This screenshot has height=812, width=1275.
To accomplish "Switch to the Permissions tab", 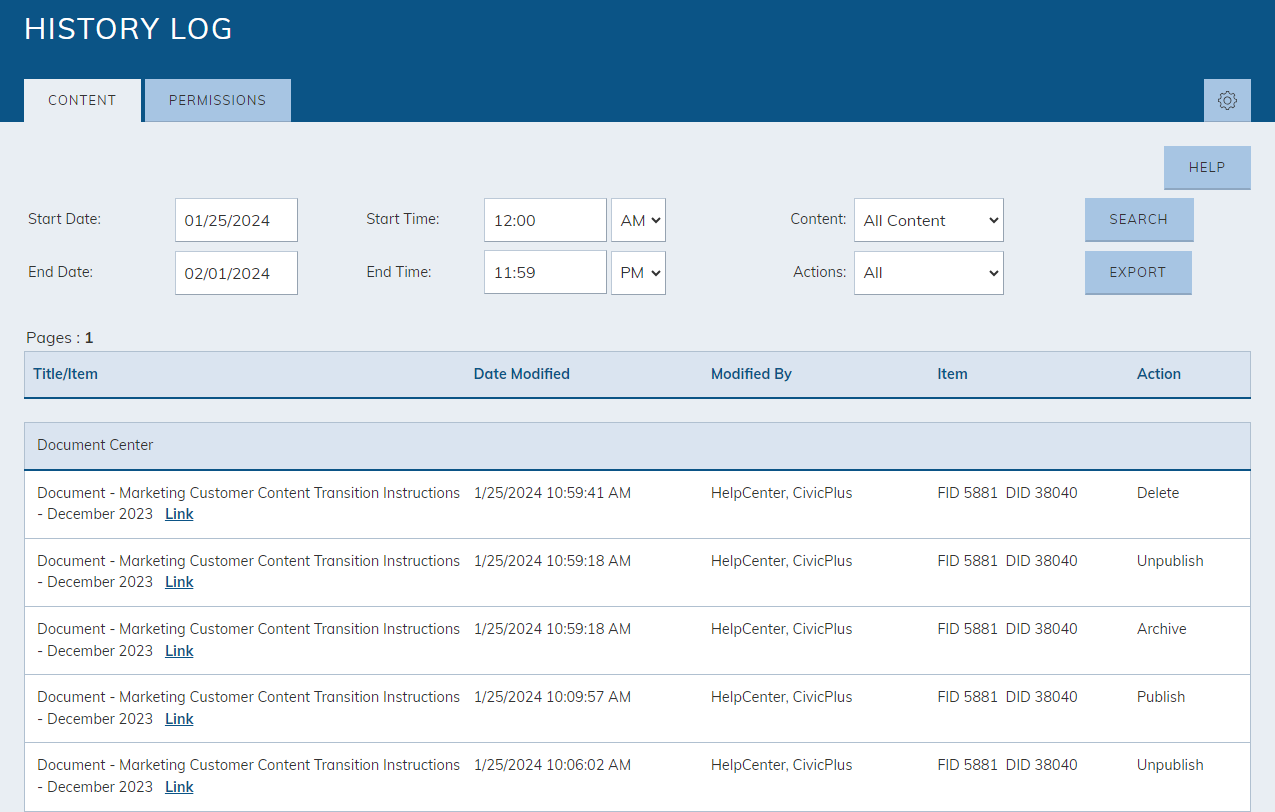I will point(218,100).
